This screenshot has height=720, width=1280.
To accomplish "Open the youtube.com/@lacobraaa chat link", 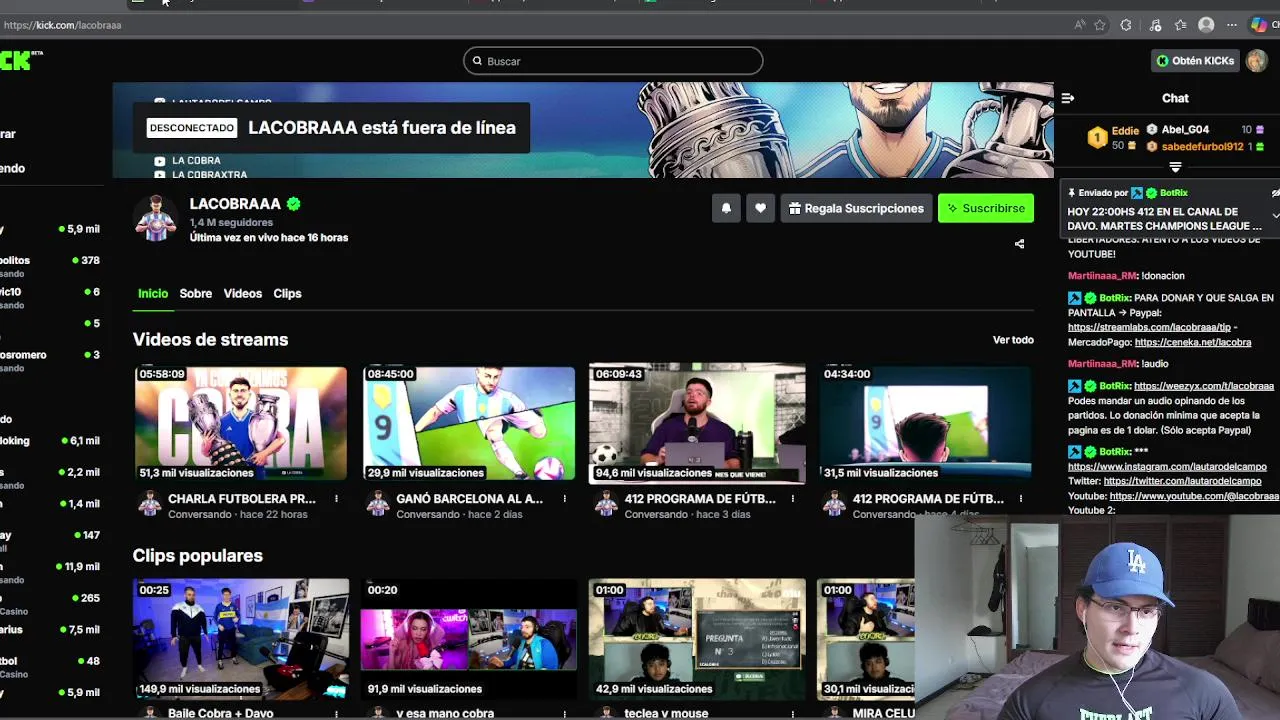I will pos(1194,496).
